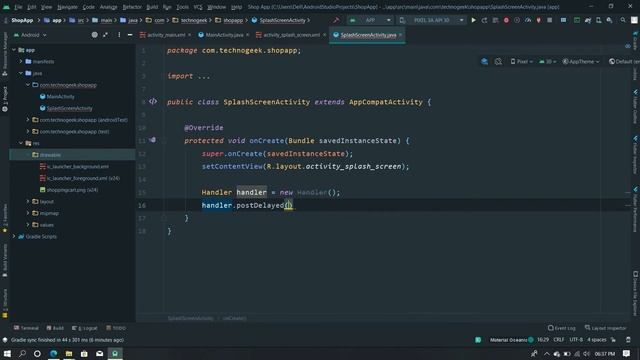The height and width of the screenshot is (360, 640).
Task: Open the AppTheme dropdown
Action: click(x=581, y=62)
